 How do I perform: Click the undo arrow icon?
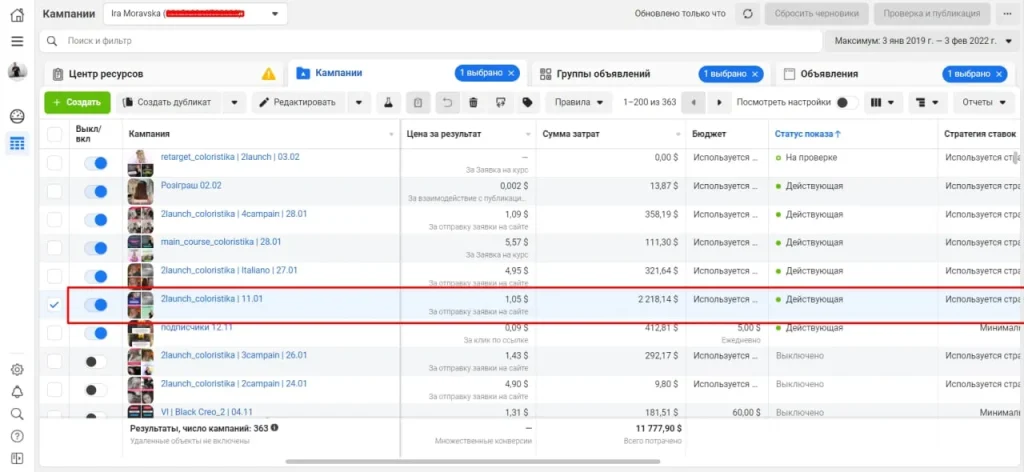click(x=448, y=102)
